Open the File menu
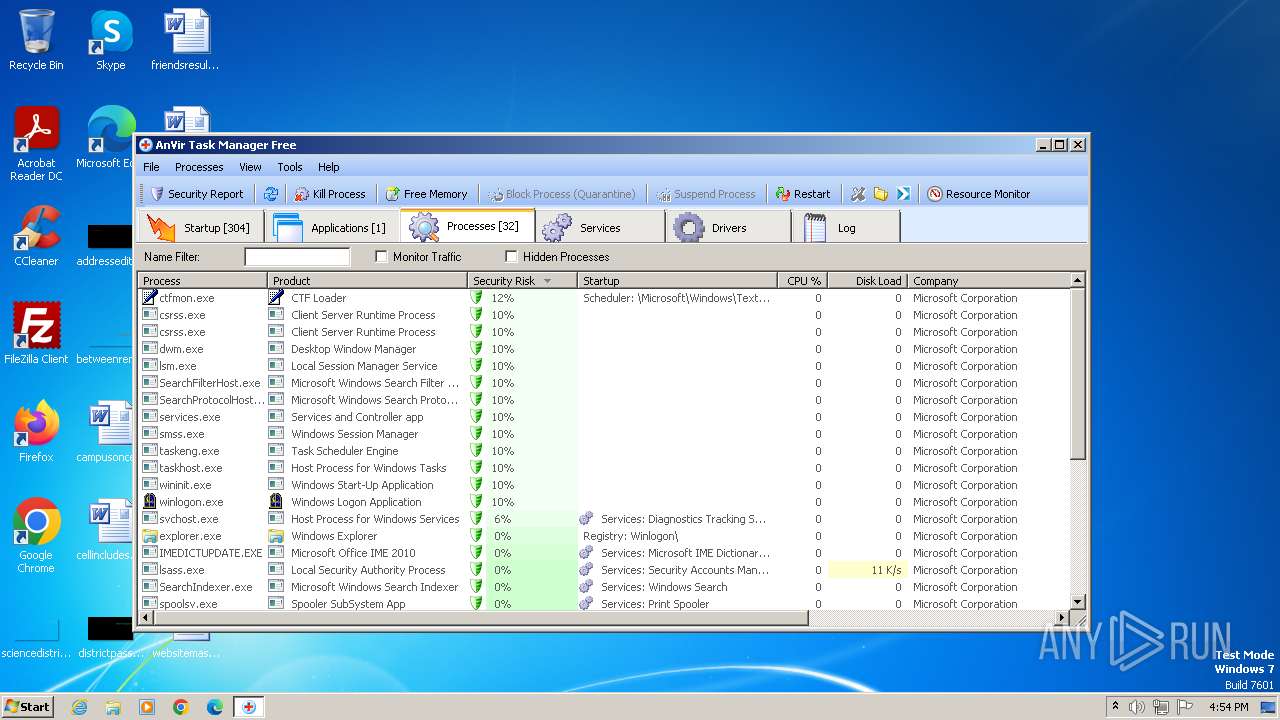The height and width of the screenshot is (720, 1280). coord(151,167)
